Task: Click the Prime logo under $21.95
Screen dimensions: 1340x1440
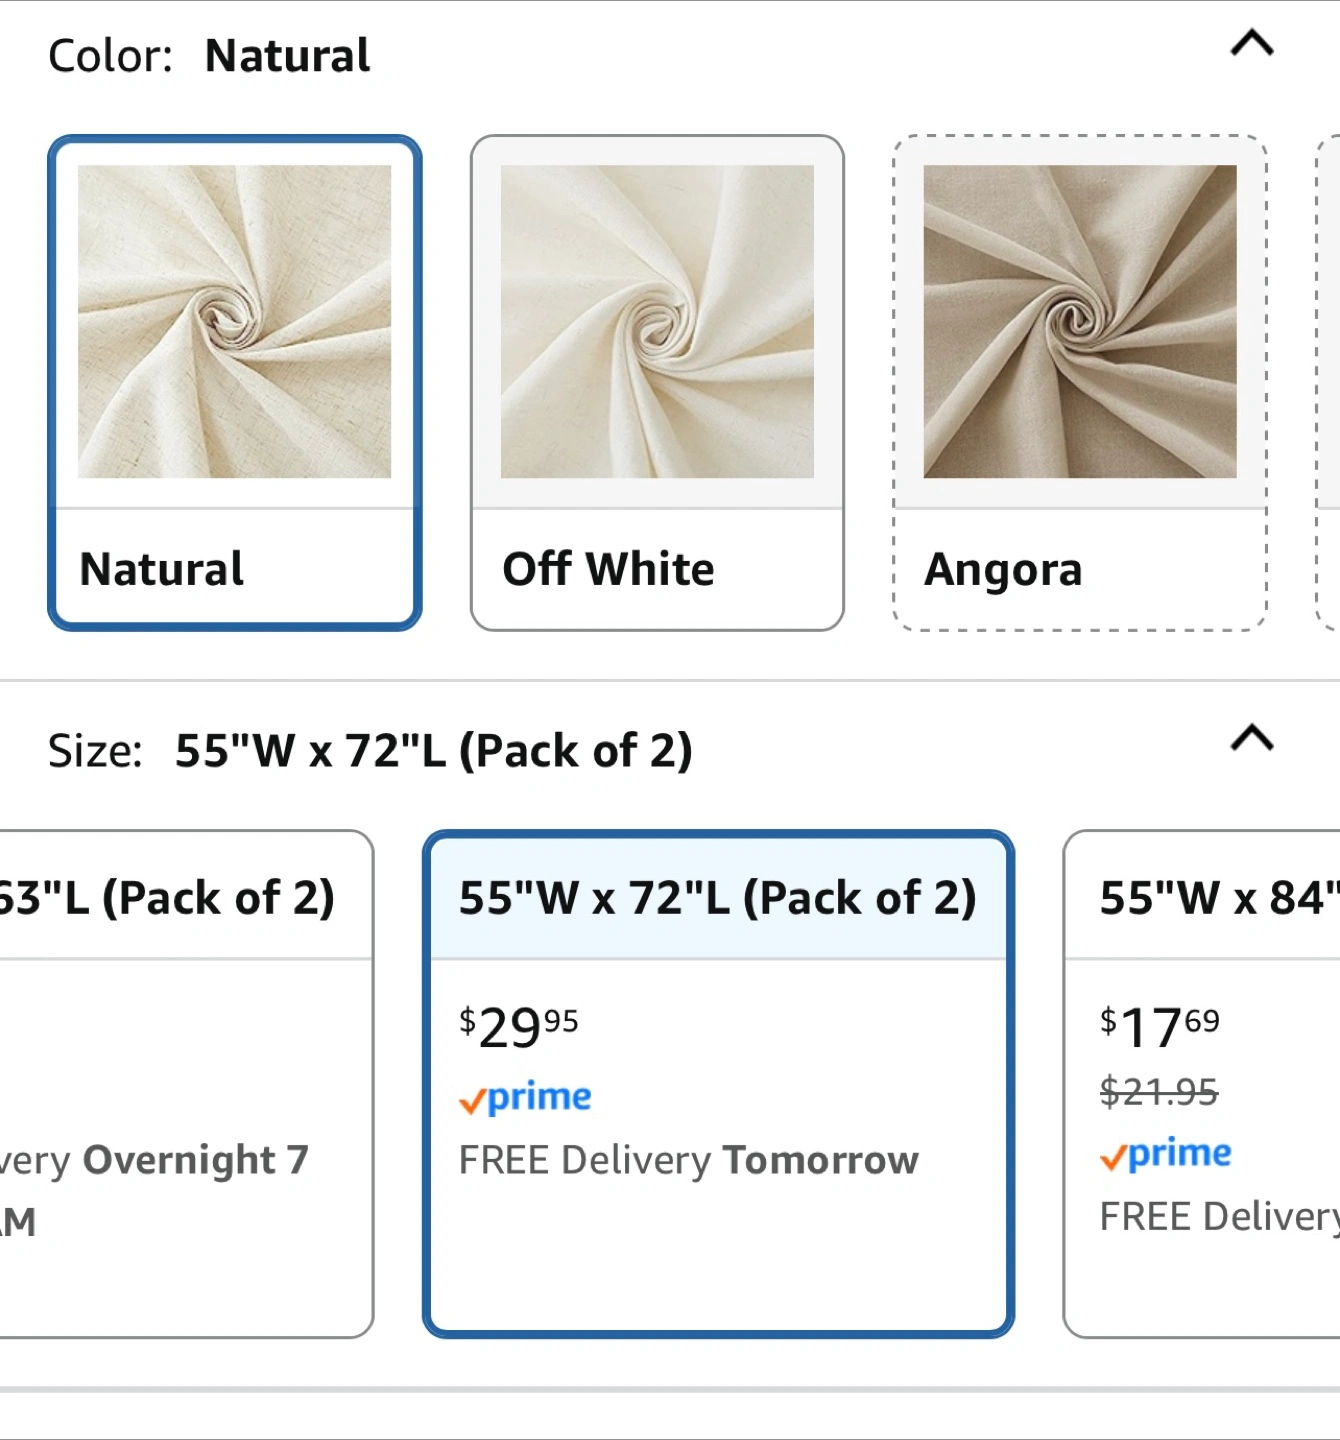Action: (1166, 1154)
